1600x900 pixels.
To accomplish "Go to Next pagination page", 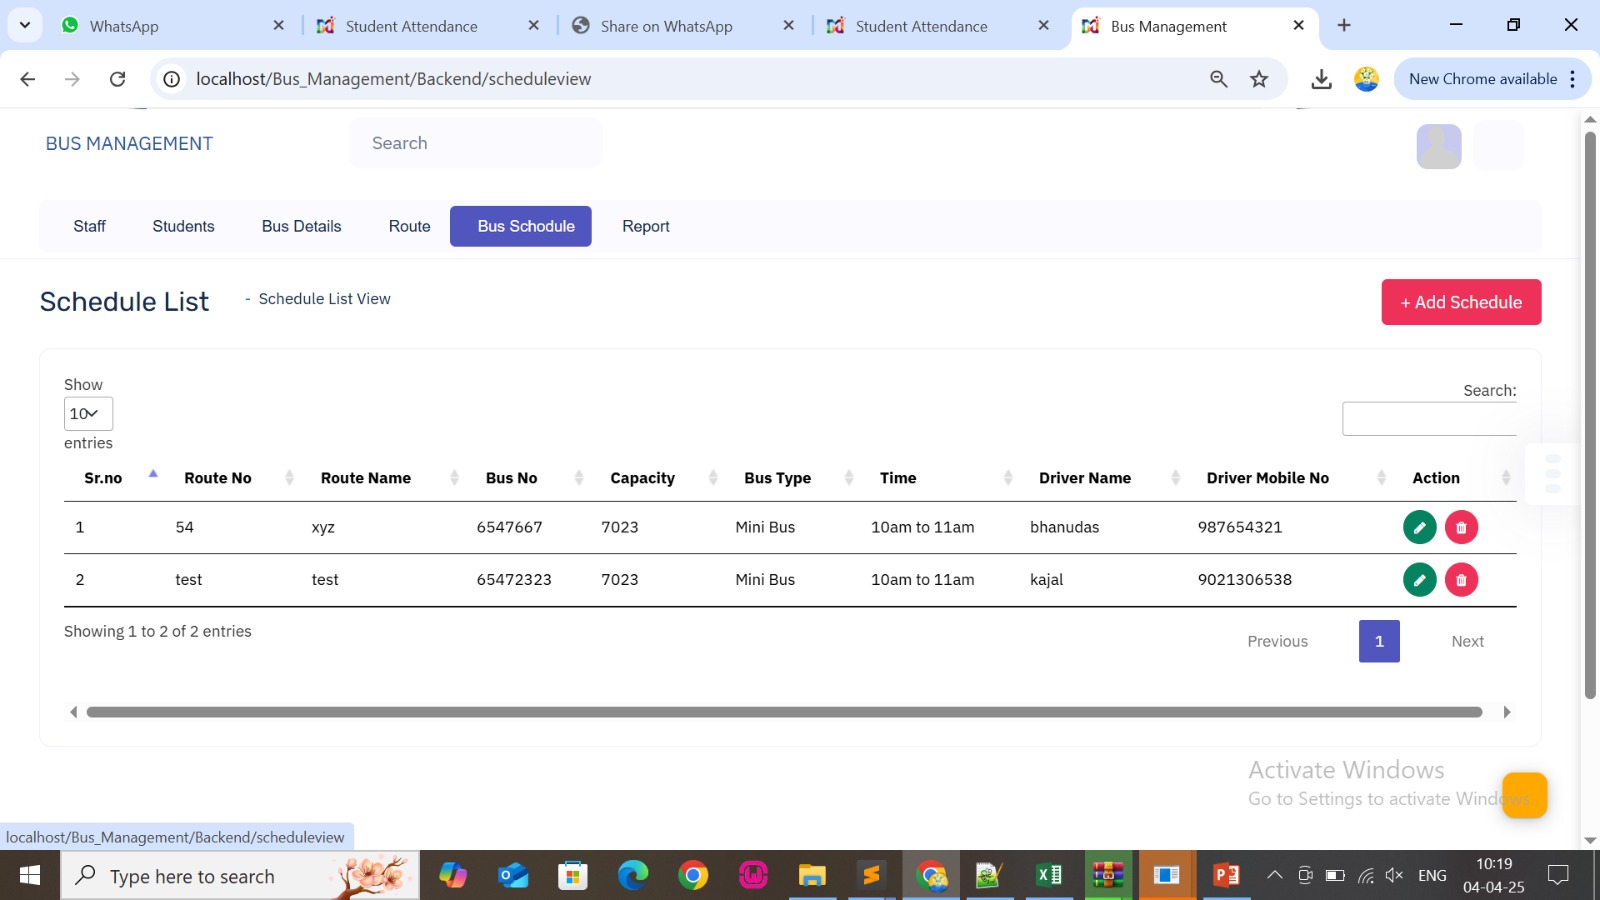I will pyautogui.click(x=1467, y=642).
